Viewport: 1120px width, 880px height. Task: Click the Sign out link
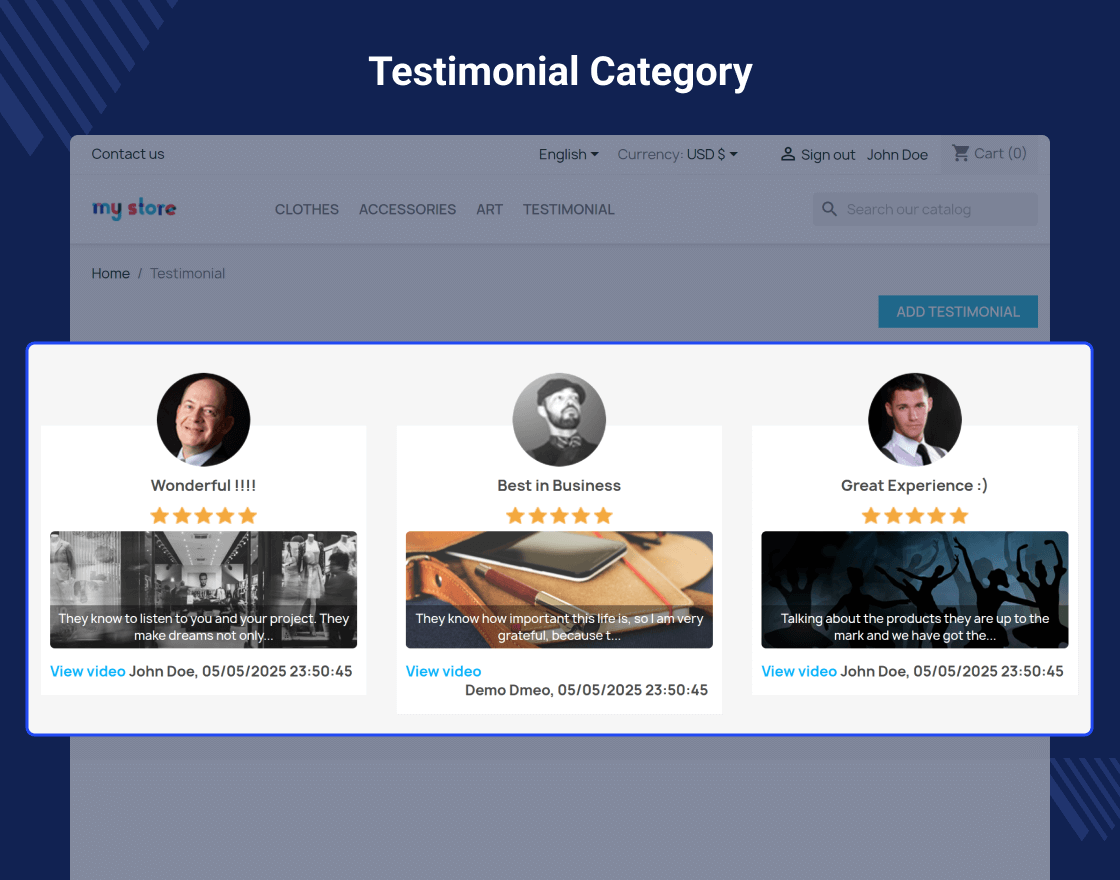[828, 155]
